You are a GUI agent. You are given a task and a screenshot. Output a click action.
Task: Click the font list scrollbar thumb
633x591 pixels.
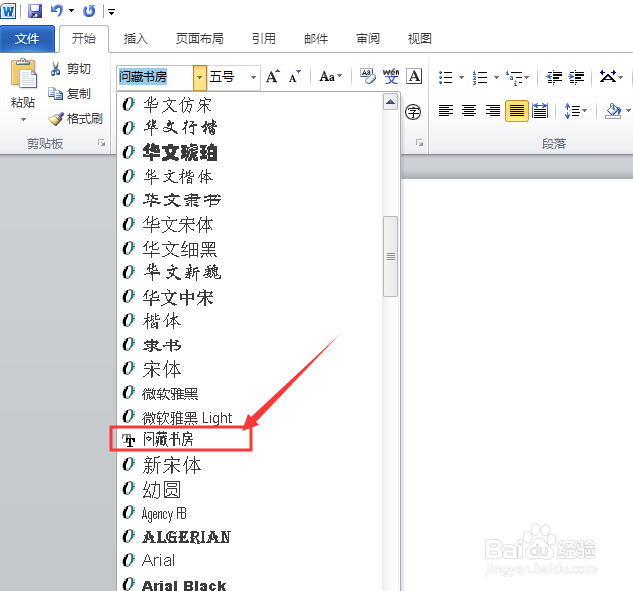(390, 256)
